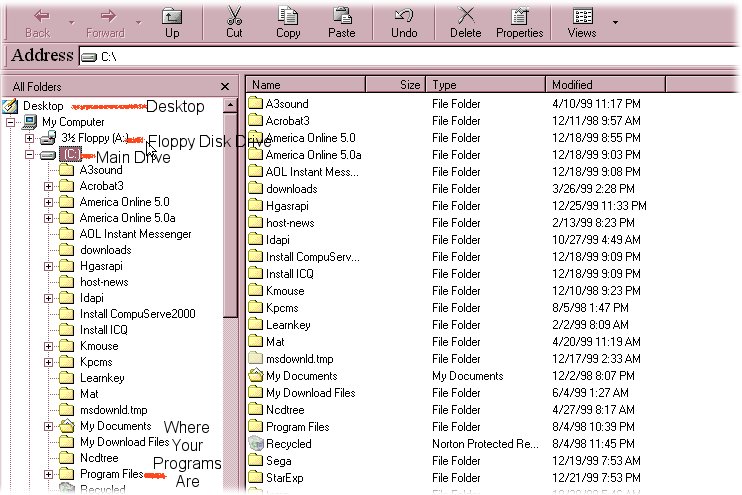Viewport: 742px width, 495px height.
Task: Click the Undo toolbar icon
Action: tap(404, 16)
